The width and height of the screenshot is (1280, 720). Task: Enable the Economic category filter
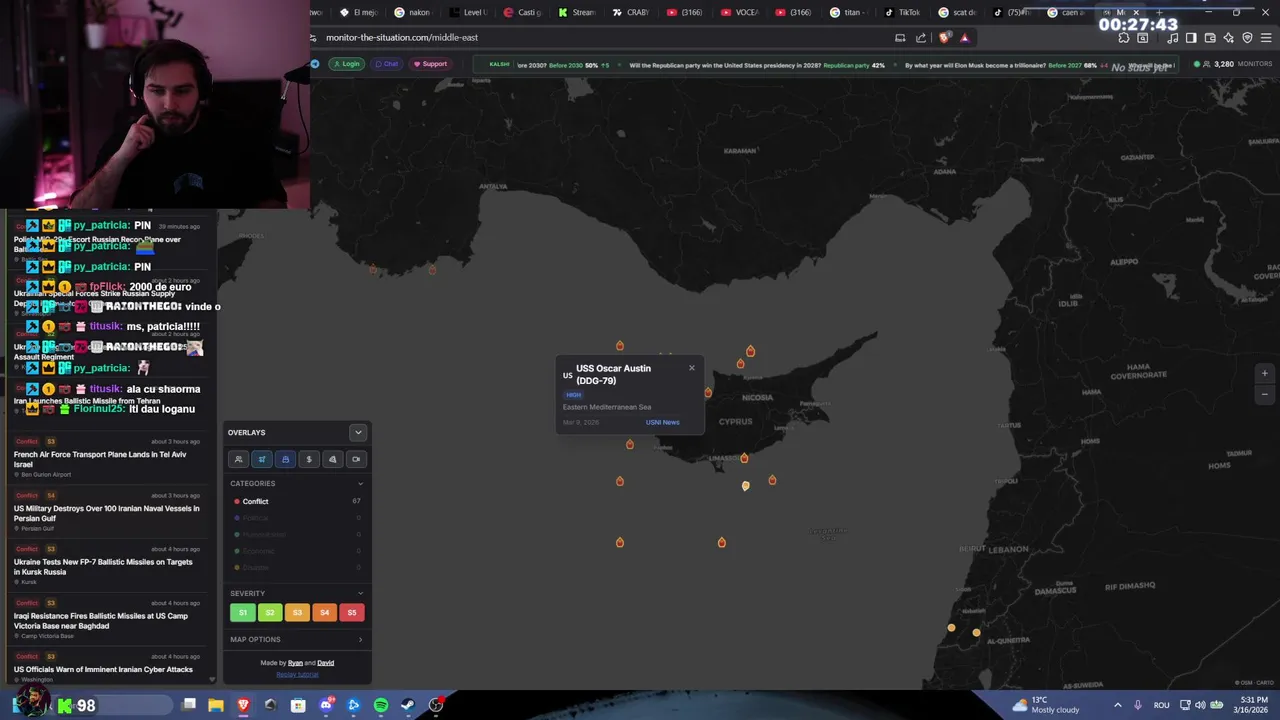296,551
